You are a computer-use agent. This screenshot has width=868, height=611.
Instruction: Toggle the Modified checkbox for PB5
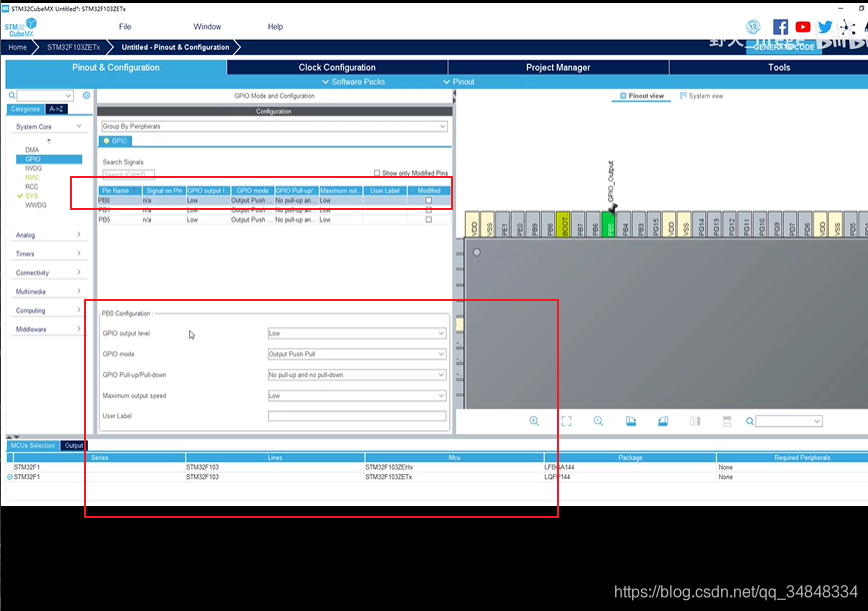[428, 220]
